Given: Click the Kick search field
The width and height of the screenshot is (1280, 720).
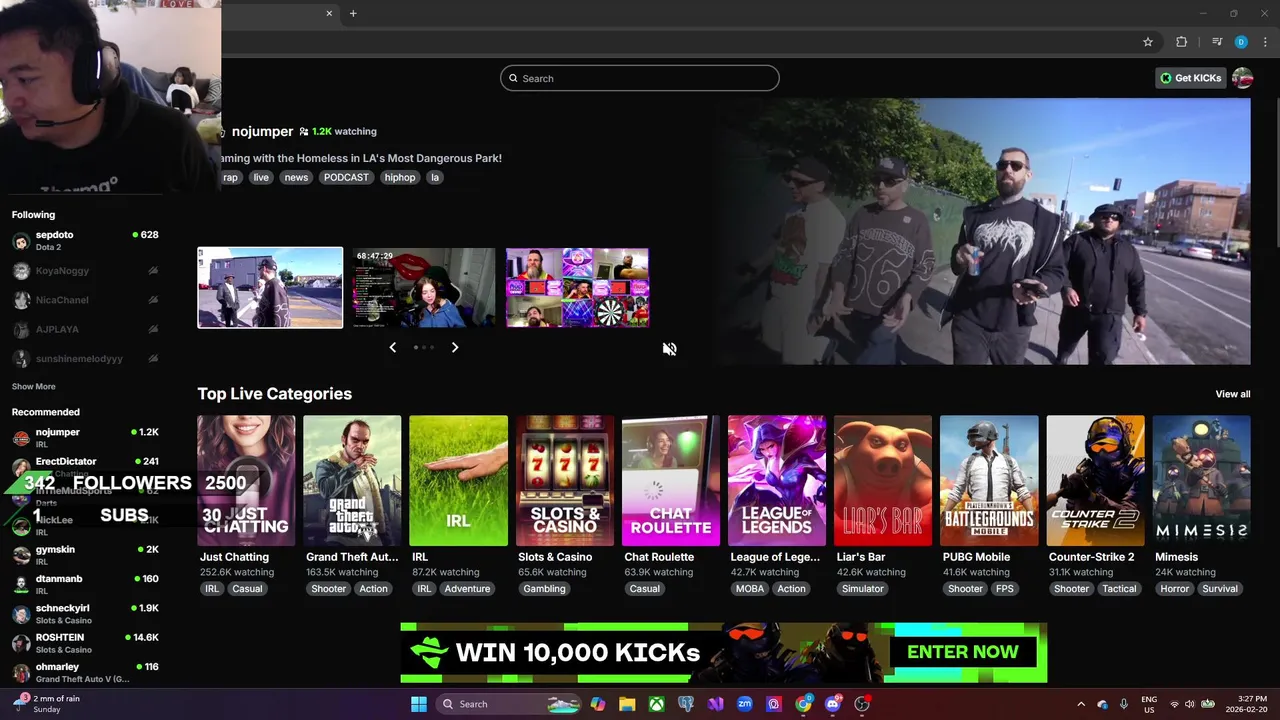Looking at the screenshot, I should tap(640, 78).
